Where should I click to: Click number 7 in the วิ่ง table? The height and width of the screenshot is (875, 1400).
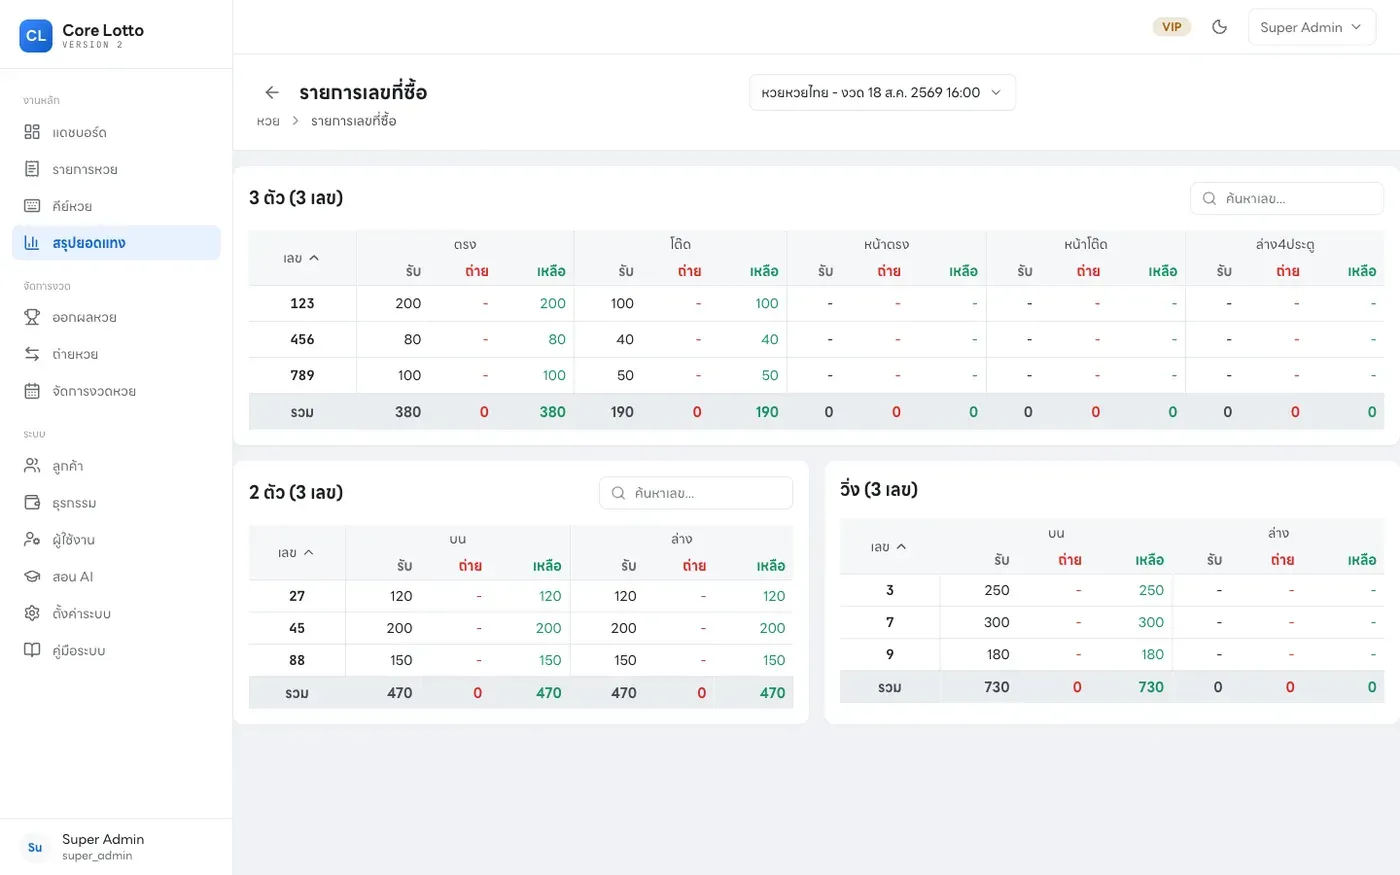click(x=890, y=622)
